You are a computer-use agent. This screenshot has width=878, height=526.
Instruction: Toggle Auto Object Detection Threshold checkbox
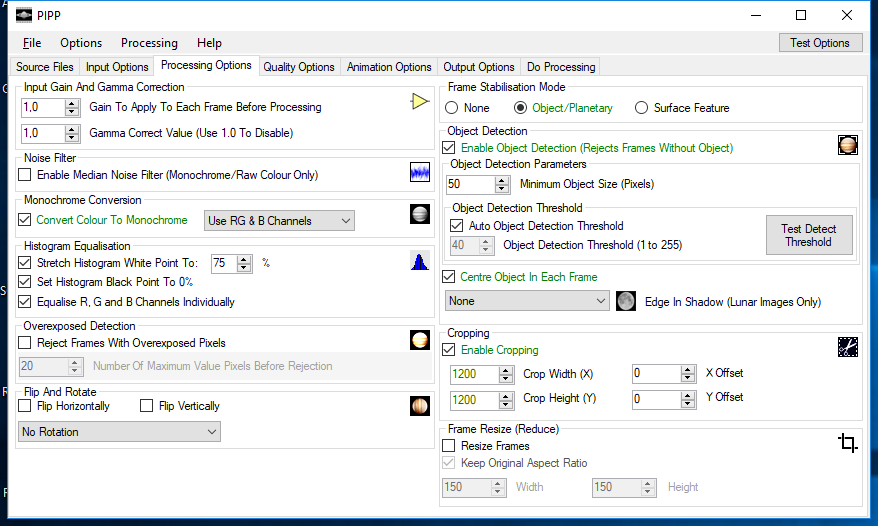pyautogui.click(x=456, y=226)
